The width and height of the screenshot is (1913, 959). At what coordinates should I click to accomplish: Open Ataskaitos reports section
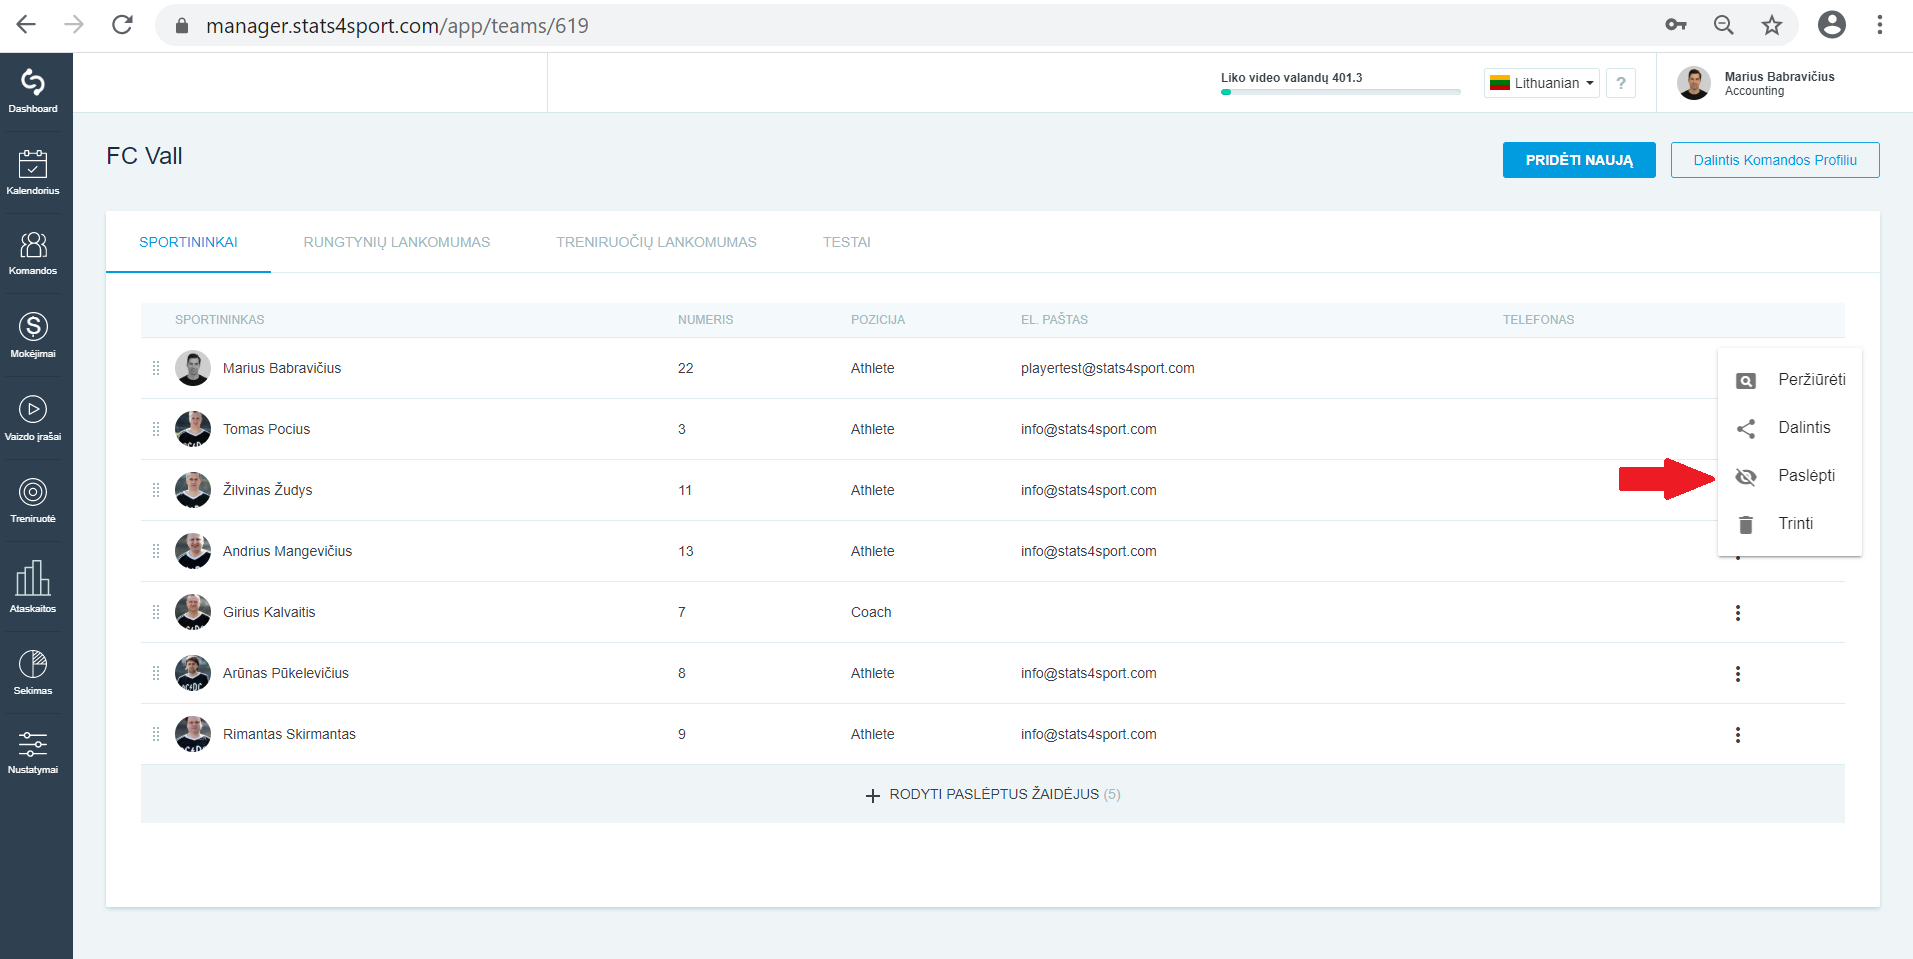[33, 586]
